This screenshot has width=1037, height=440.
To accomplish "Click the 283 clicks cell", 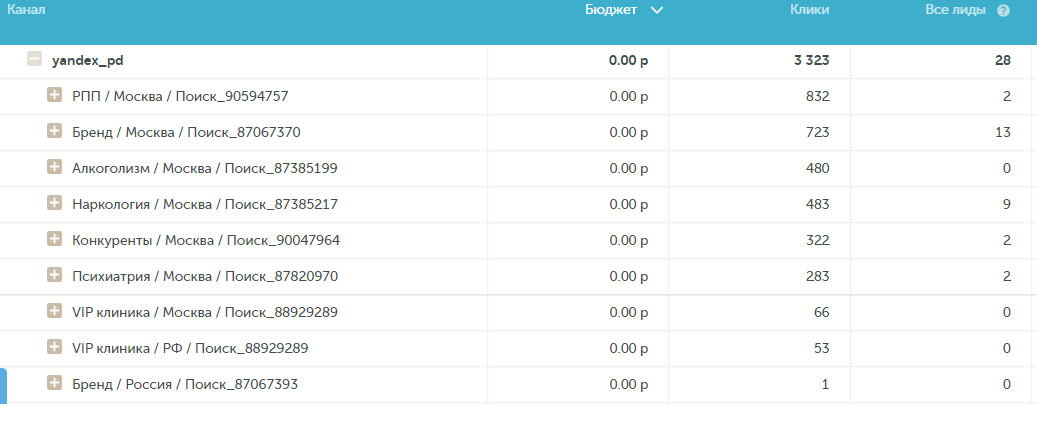I will click(x=817, y=276).
